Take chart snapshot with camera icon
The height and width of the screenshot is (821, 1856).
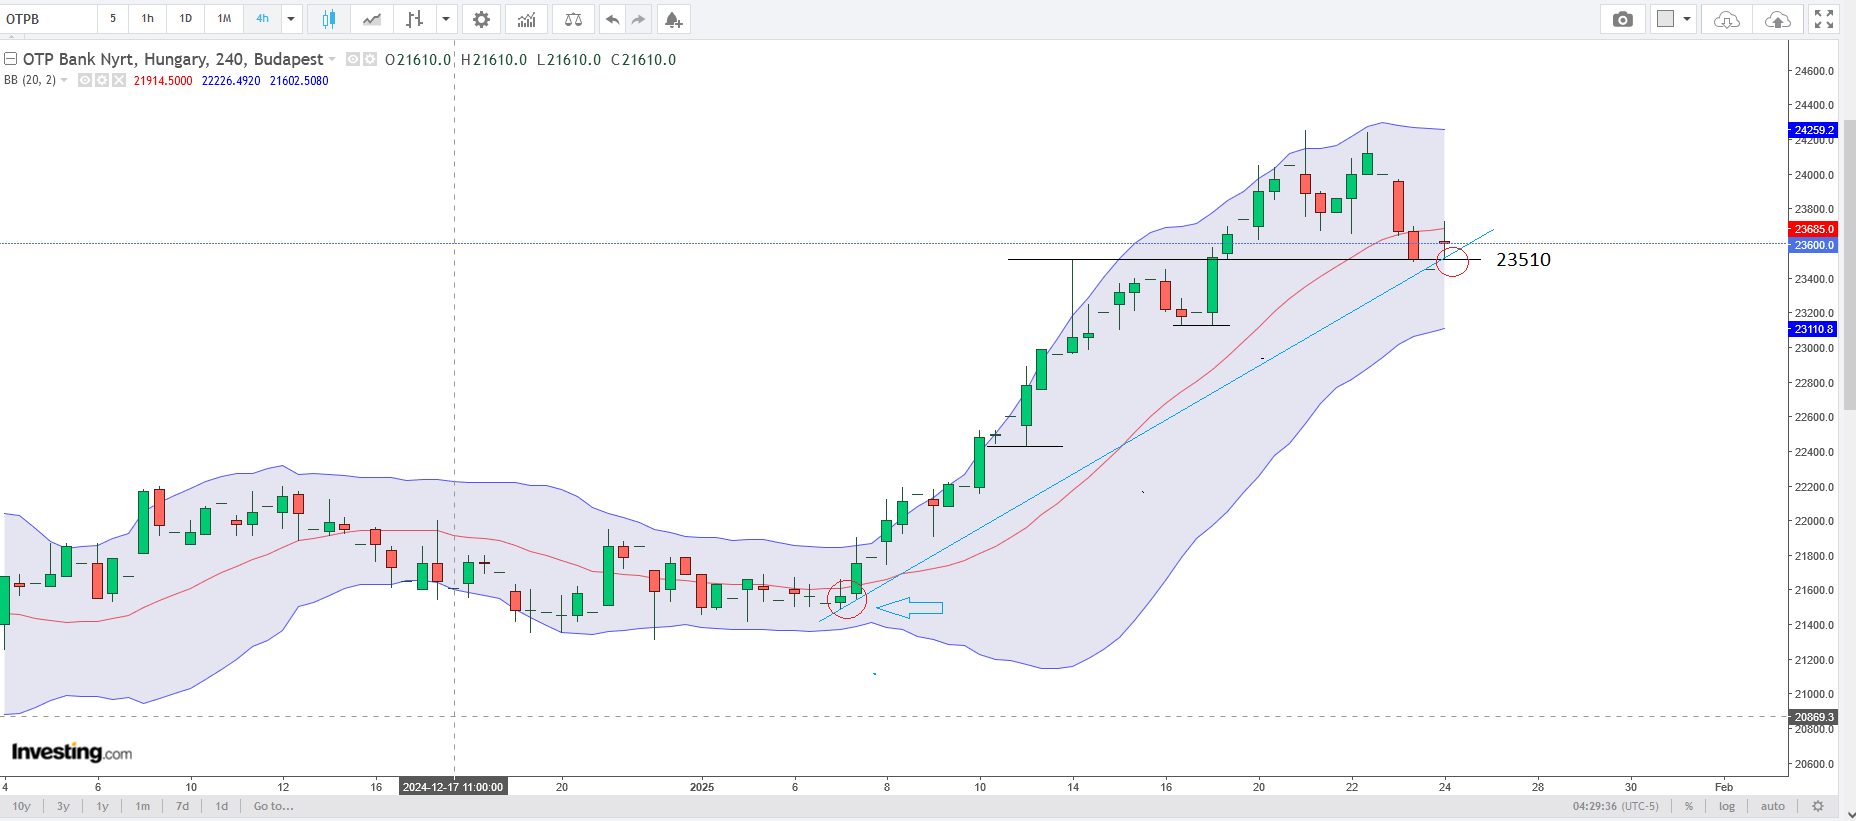(x=1623, y=19)
